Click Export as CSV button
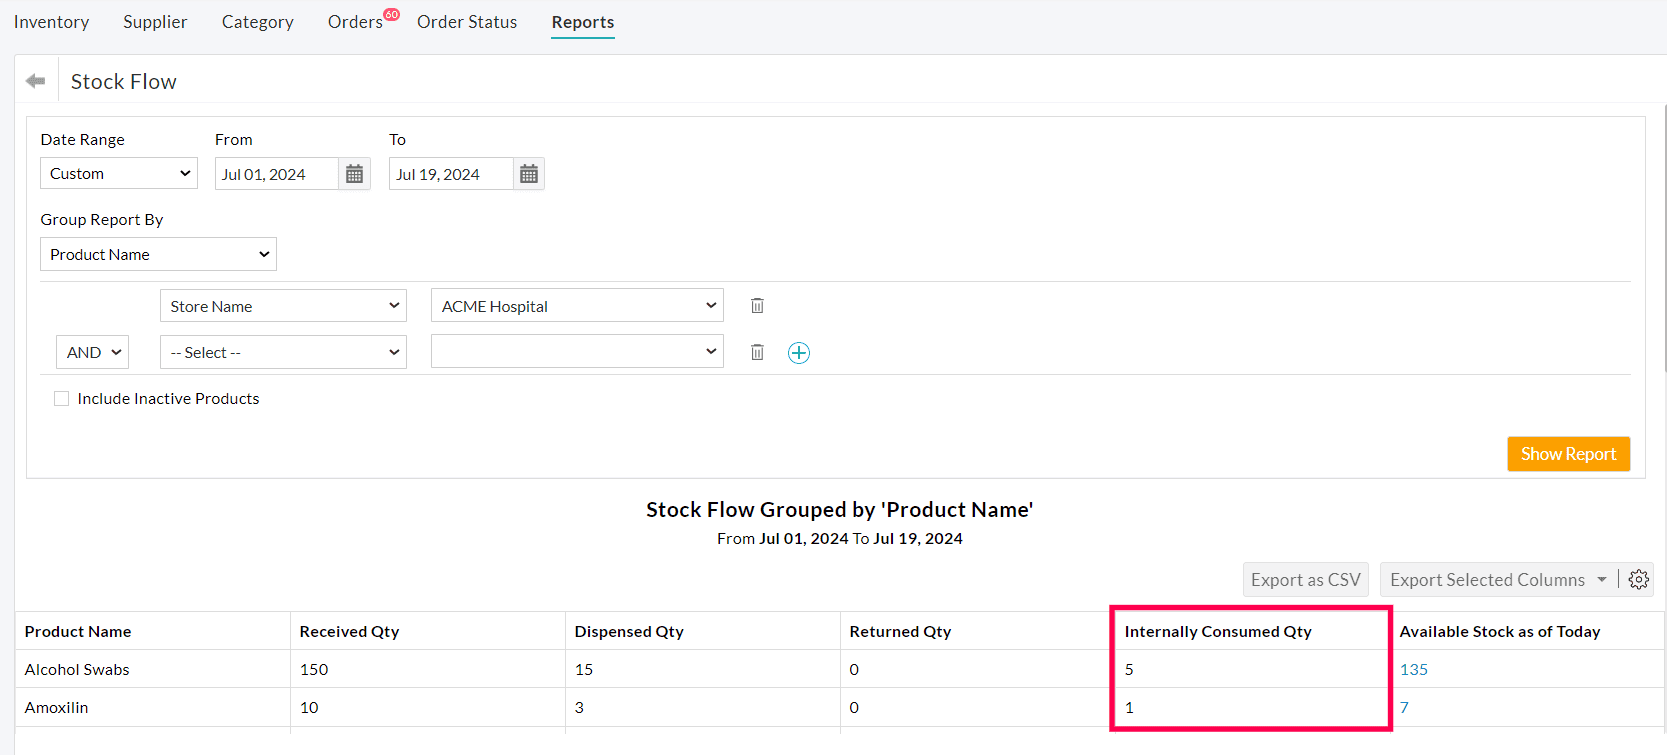The width and height of the screenshot is (1667, 755). (1305, 580)
